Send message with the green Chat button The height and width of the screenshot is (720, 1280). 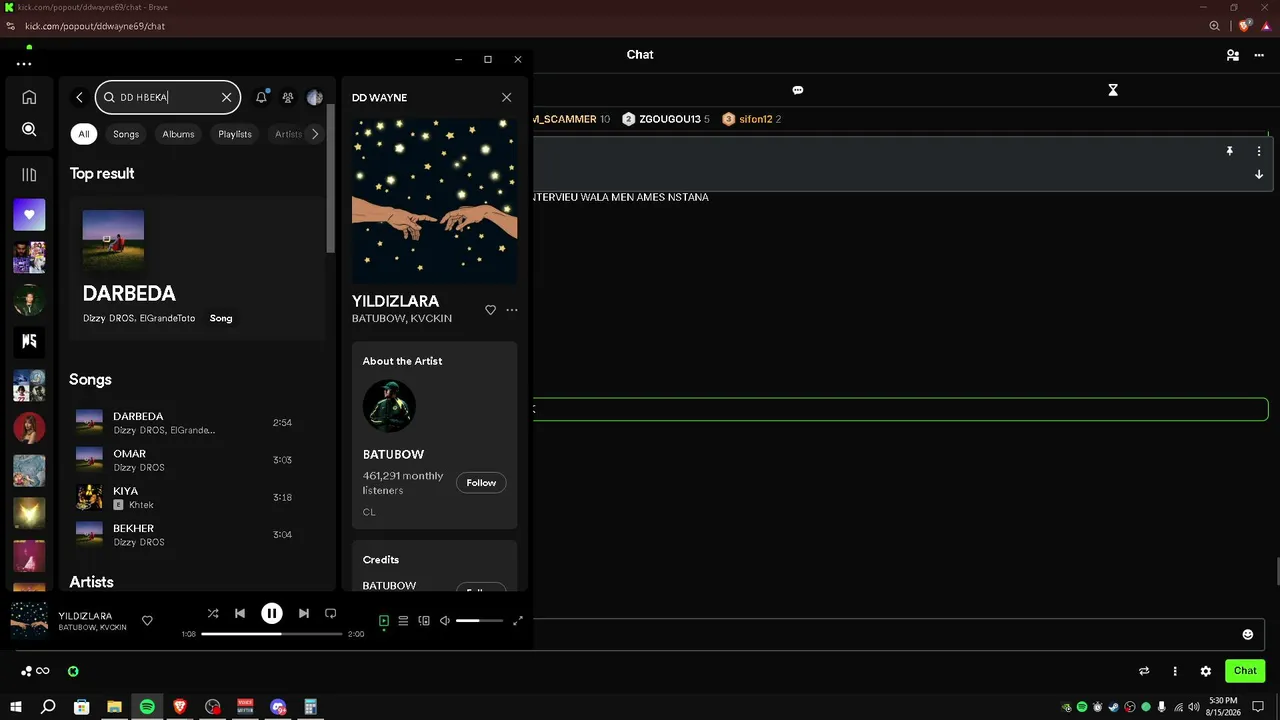[x=1245, y=671]
